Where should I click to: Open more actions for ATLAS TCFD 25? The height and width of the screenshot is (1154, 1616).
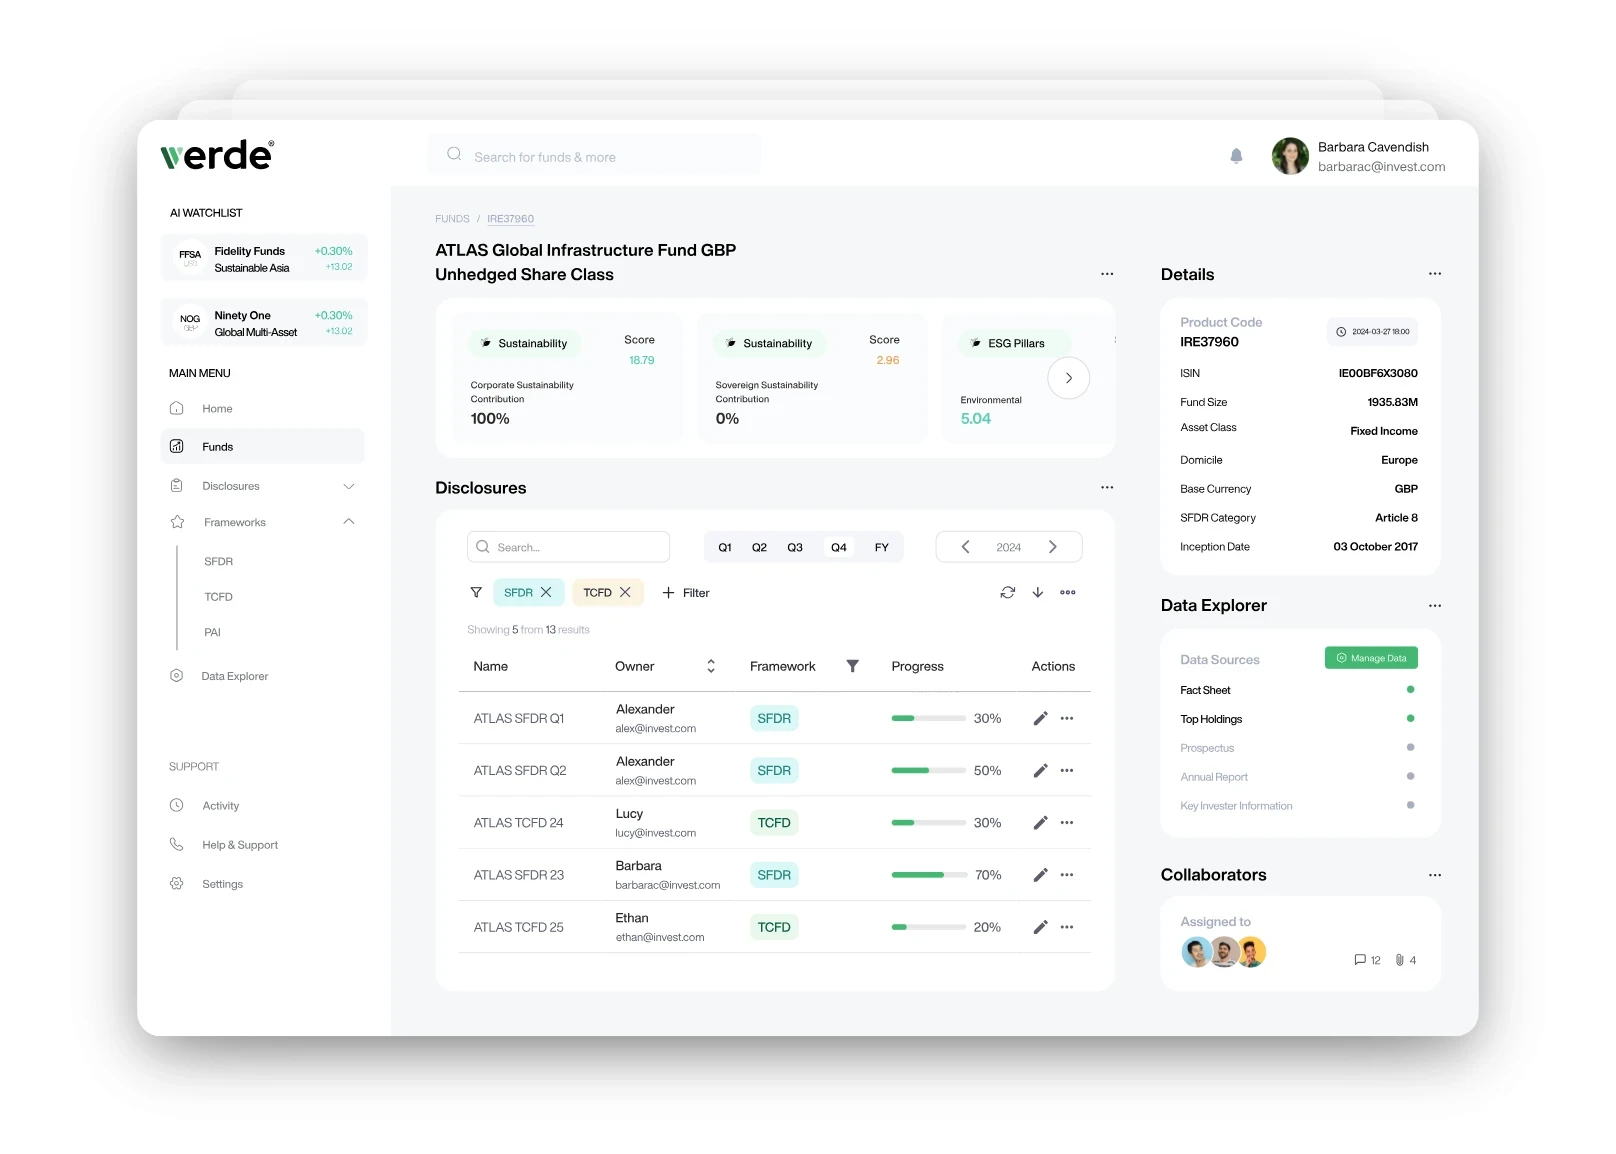1067,927
